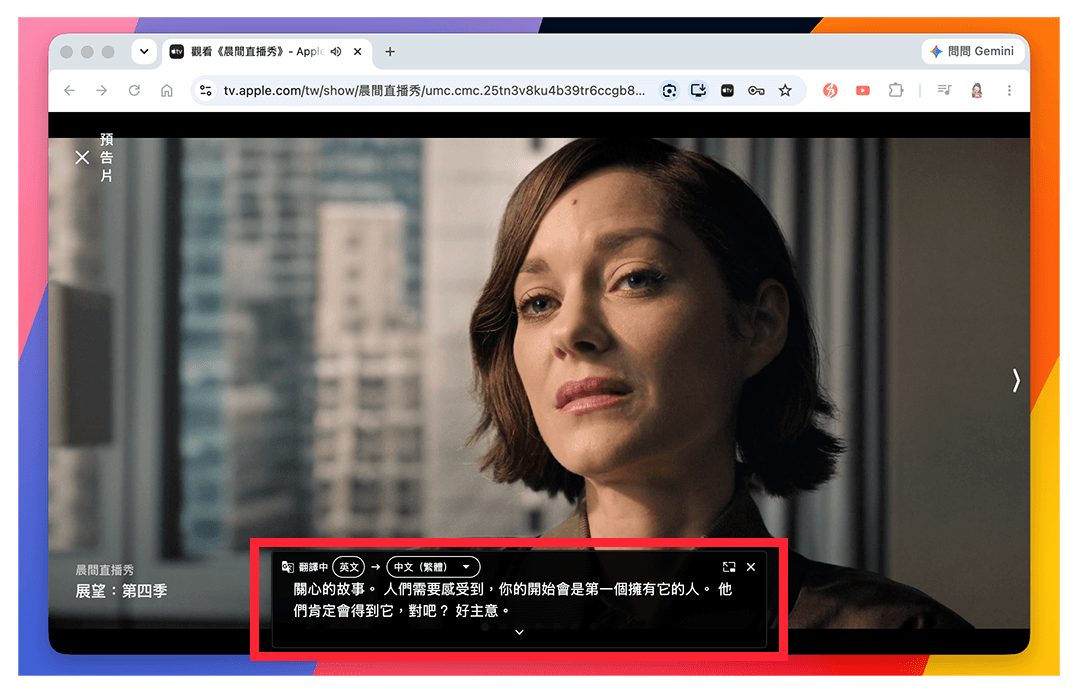View site information for tv.apple.com
Screen dimensions: 1080x698
point(205,91)
